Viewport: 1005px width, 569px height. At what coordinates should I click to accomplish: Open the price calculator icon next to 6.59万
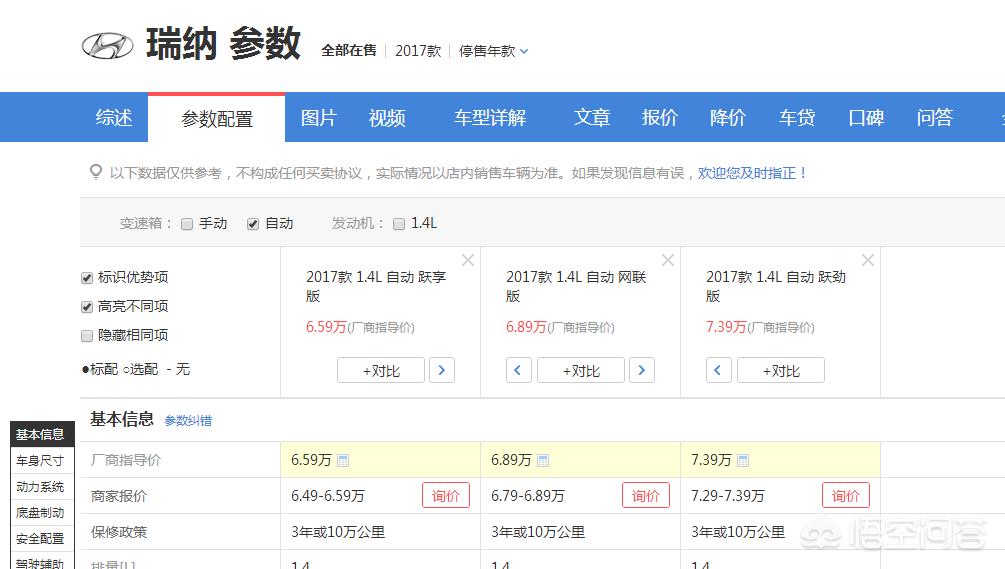coord(343,460)
